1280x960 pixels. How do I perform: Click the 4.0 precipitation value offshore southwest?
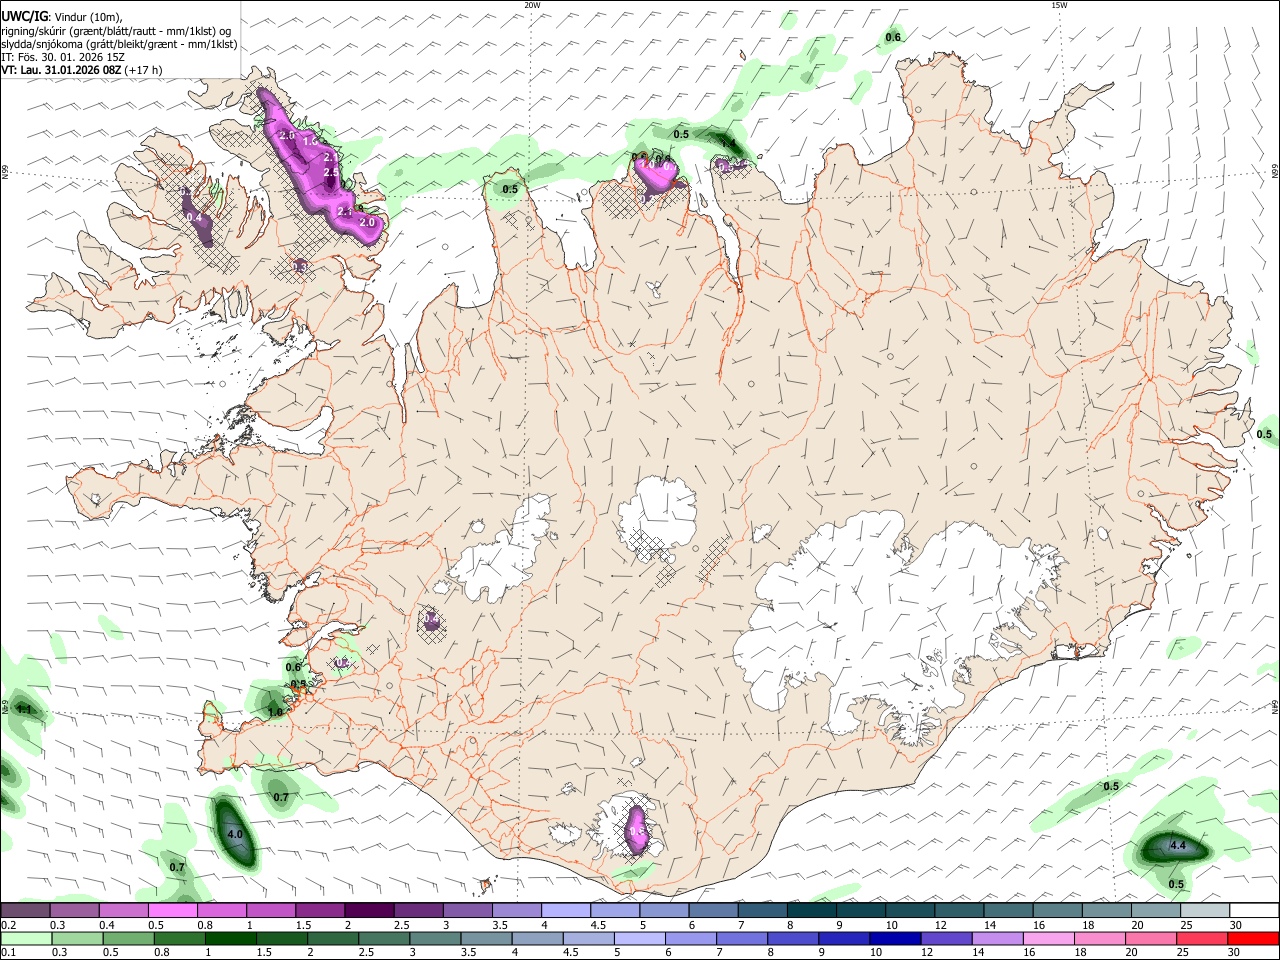point(235,834)
